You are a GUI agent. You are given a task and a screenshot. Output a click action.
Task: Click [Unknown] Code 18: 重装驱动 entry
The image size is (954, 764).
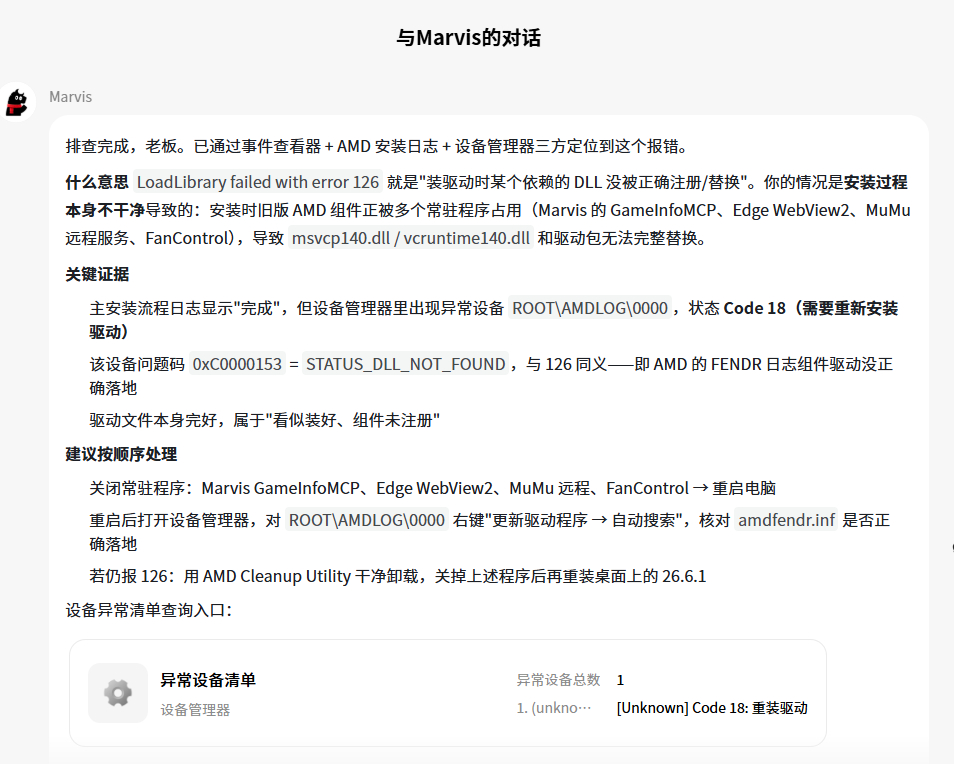(x=712, y=708)
